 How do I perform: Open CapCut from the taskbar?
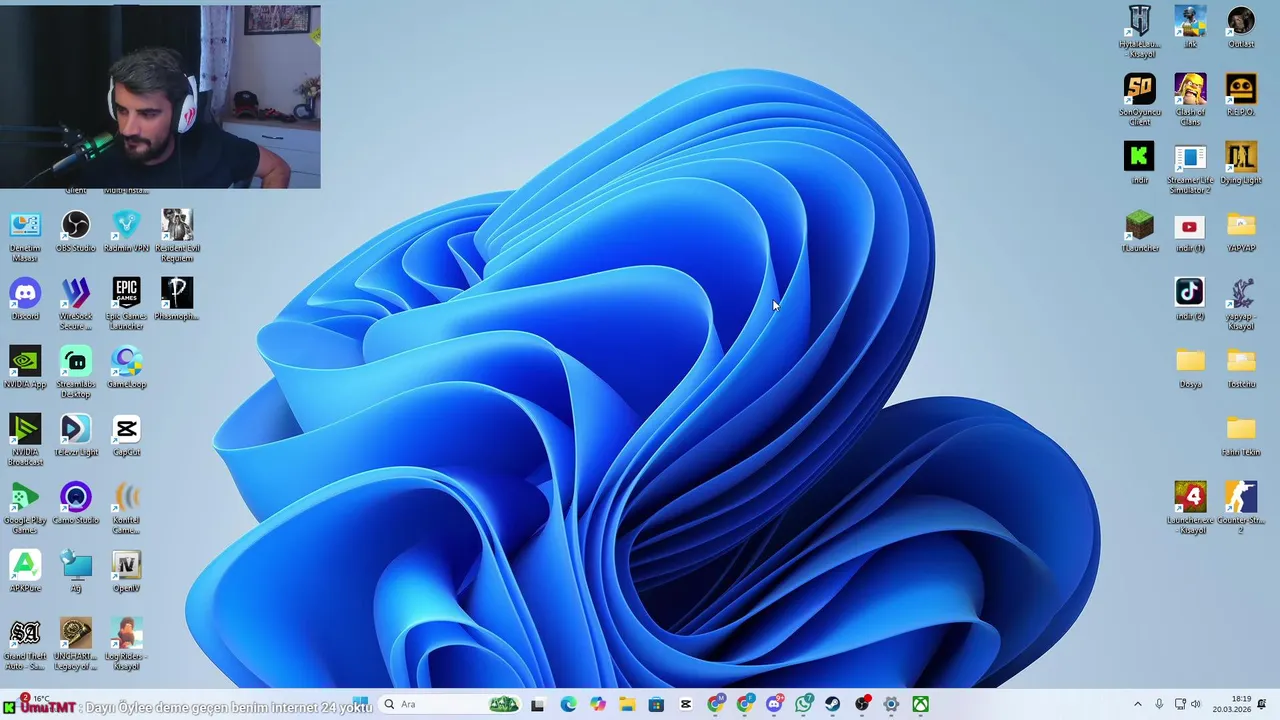[x=686, y=704]
